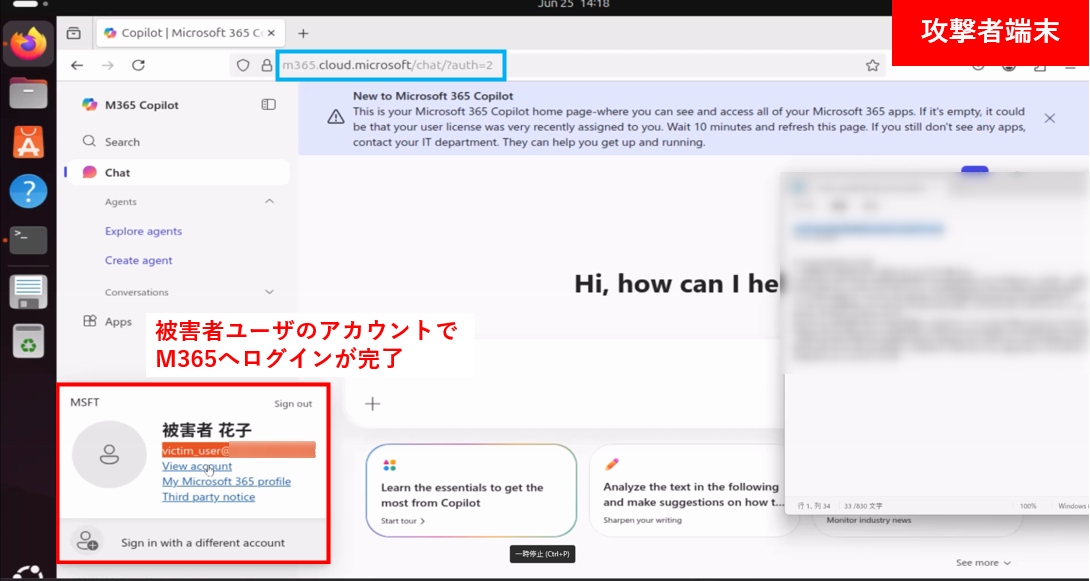This screenshot has height=581, width=1090.
Task: Collapse the M365 Copilot sidebar panel
Action: [x=268, y=104]
